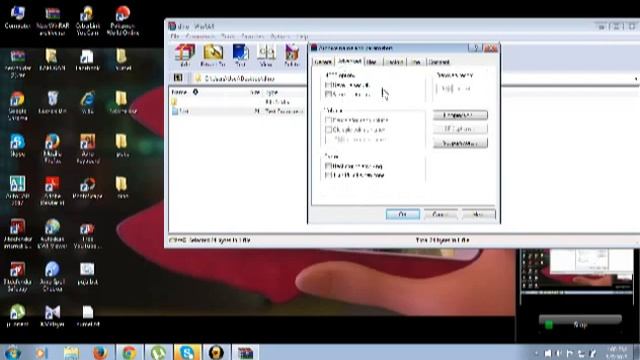Switch to the Time tab
The height and width of the screenshot is (360, 640).
point(416,62)
